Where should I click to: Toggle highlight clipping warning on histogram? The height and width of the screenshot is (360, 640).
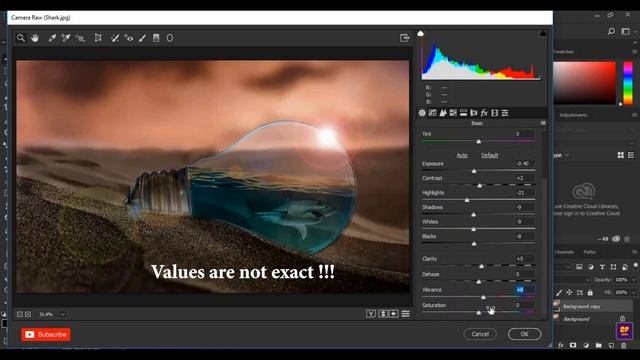coord(542,33)
